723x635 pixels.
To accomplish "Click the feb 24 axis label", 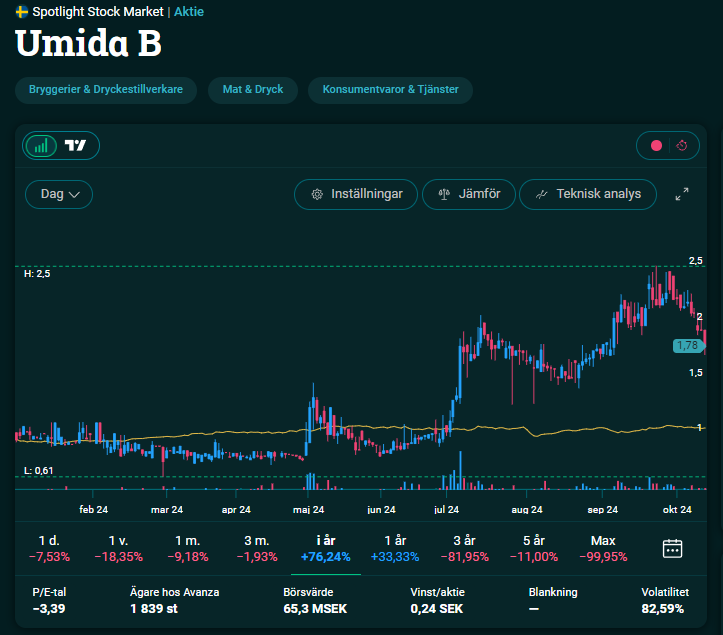I will pos(93,510).
